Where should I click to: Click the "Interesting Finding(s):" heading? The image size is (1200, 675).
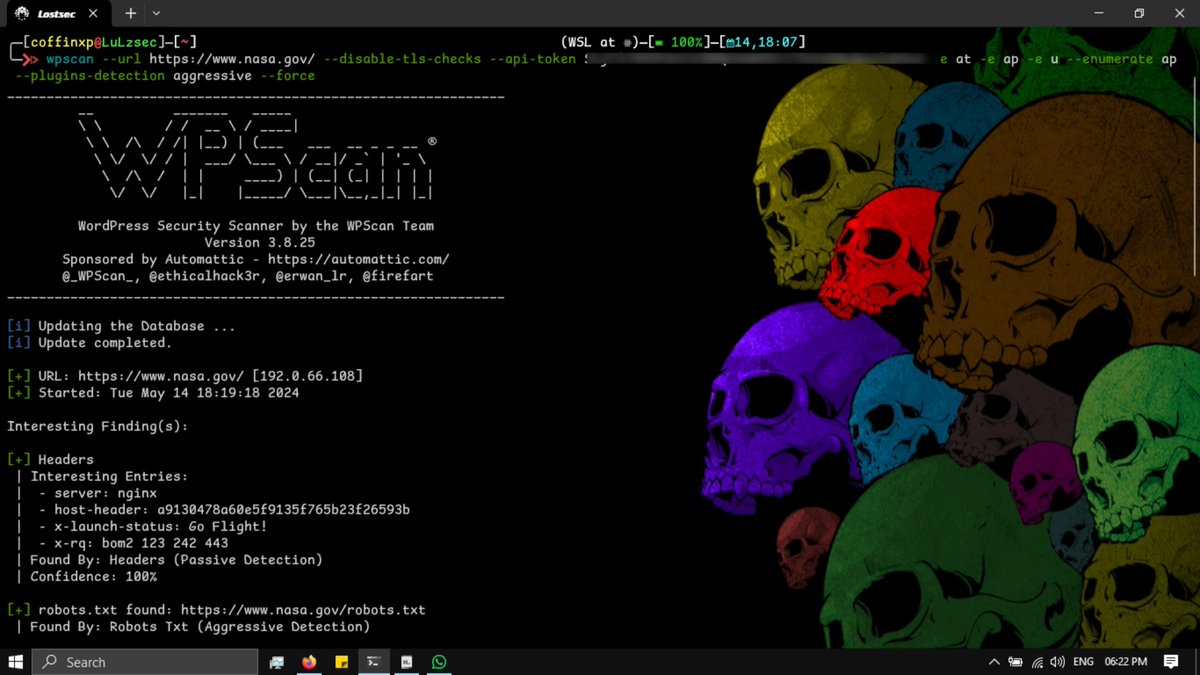coord(98,426)
